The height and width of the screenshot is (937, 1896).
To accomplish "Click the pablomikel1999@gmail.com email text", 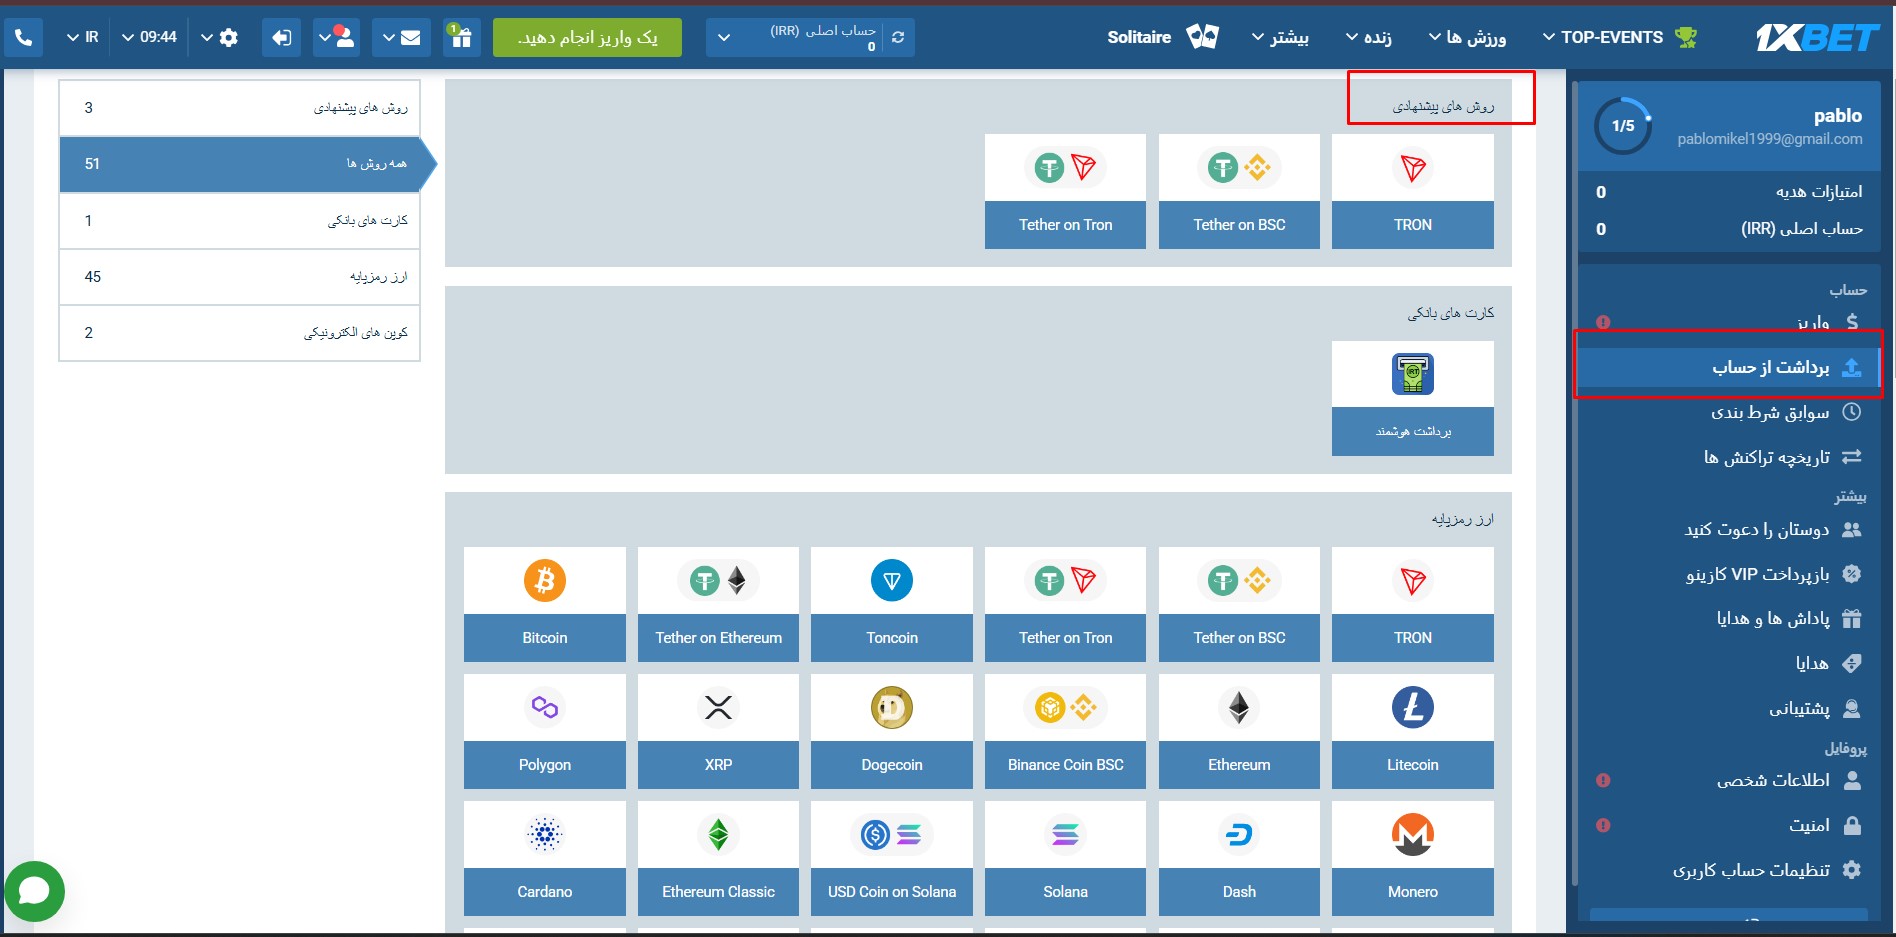I will pyautogui.click(x=1770, y=139).
